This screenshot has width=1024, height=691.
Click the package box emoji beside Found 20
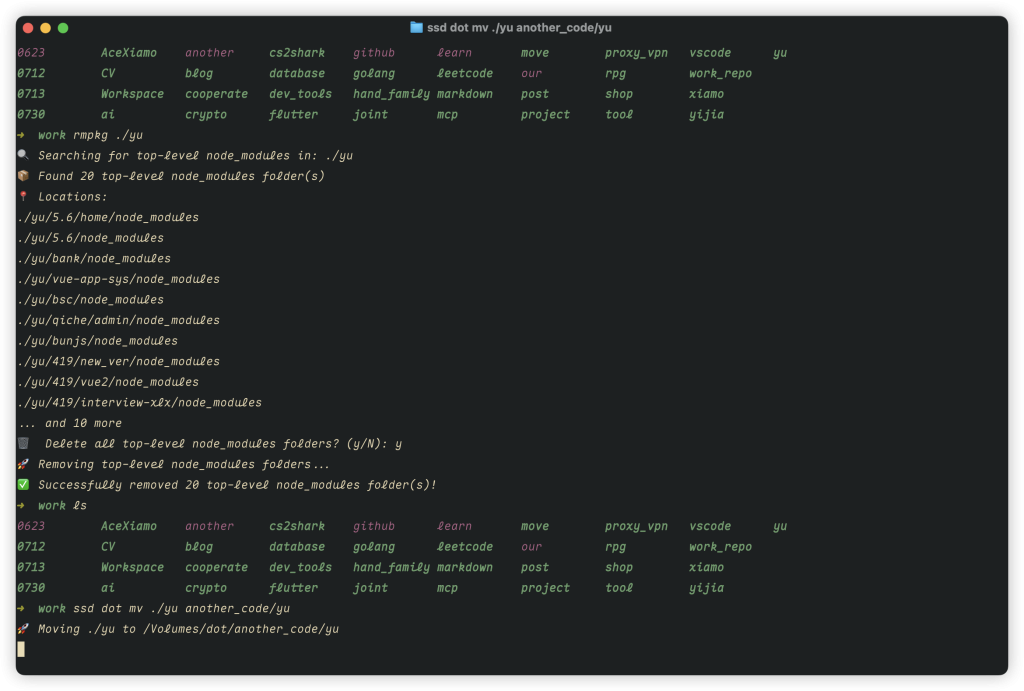23,176
